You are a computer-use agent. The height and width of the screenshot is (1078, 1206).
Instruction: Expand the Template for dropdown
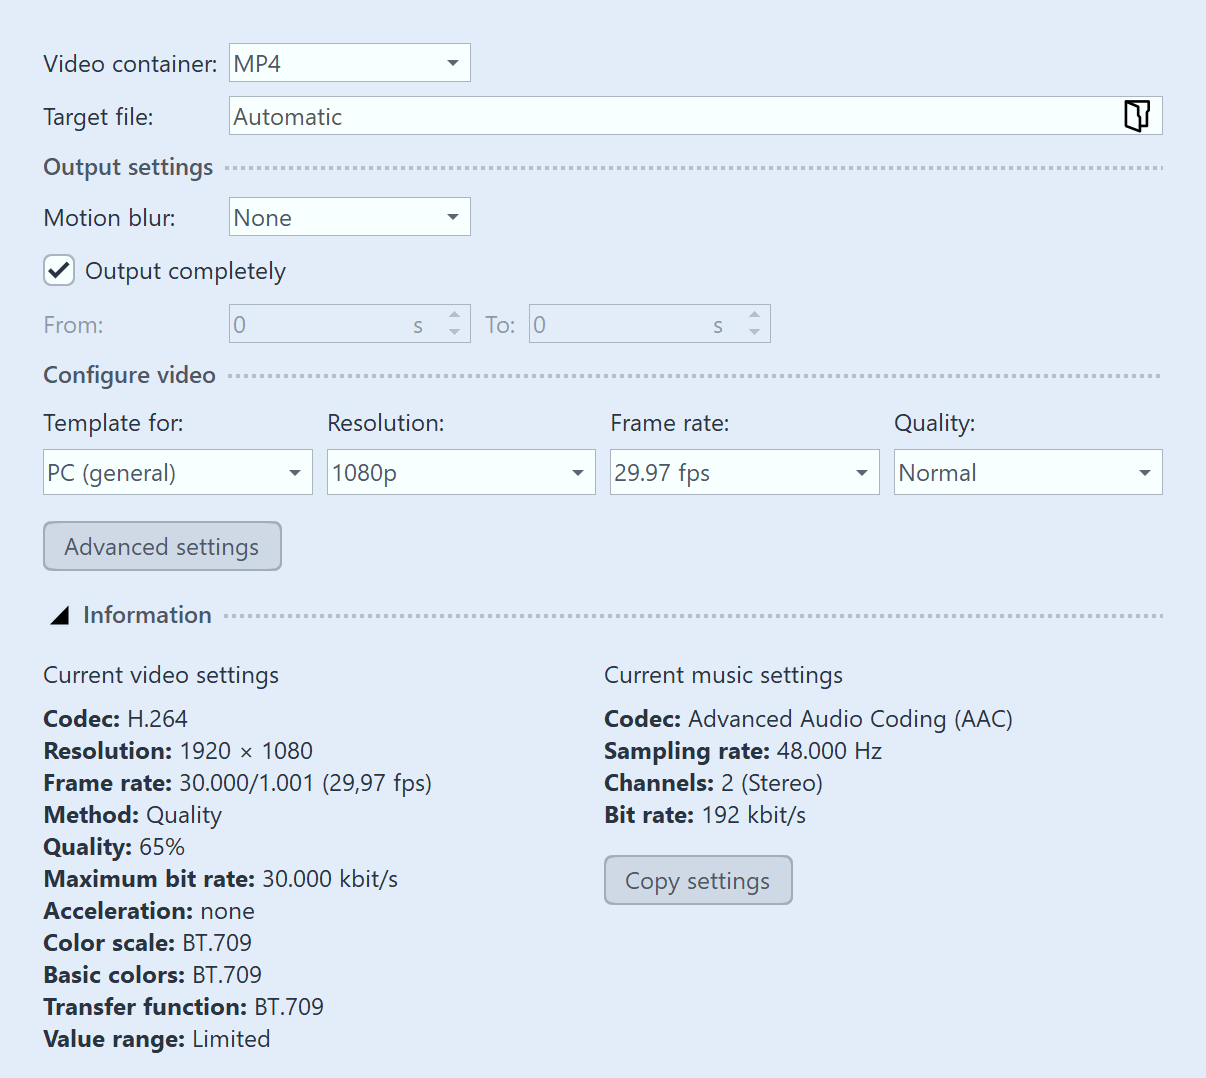click(x=177, y=472)
